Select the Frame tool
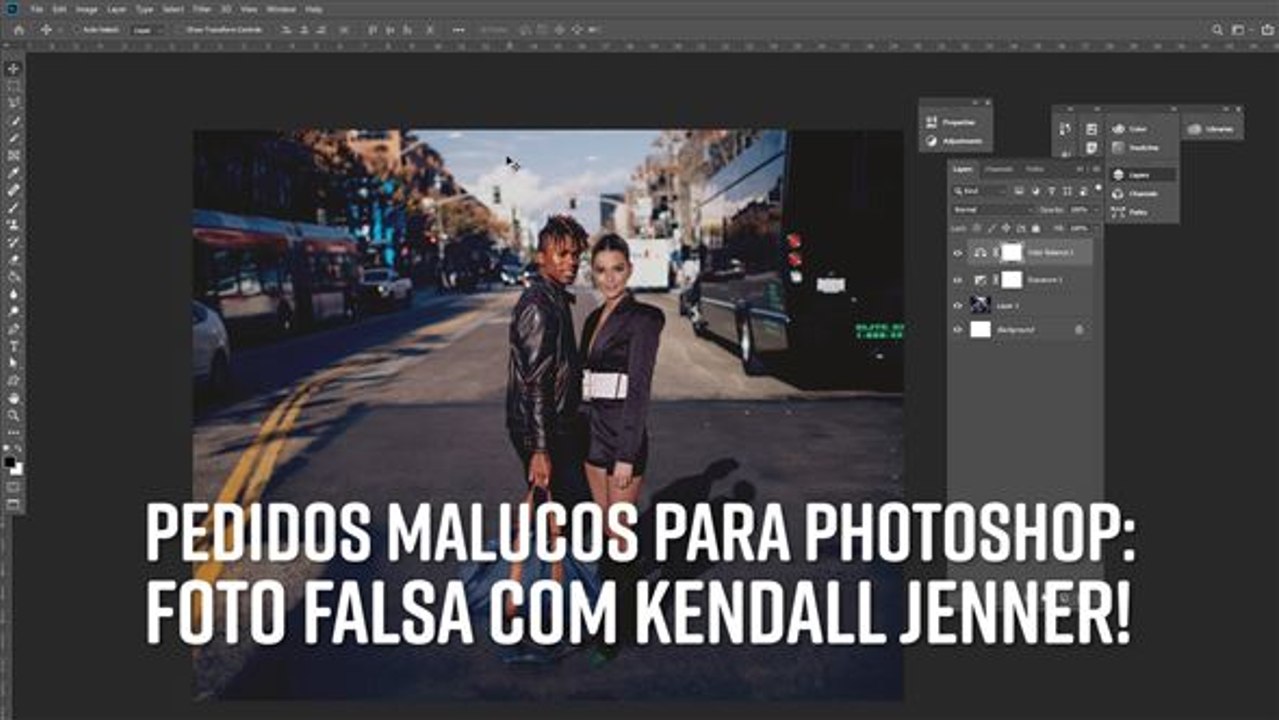Image resolution: width=1279 pixels, height=720 pixels. pyautogui.click(x=14, y=155)
